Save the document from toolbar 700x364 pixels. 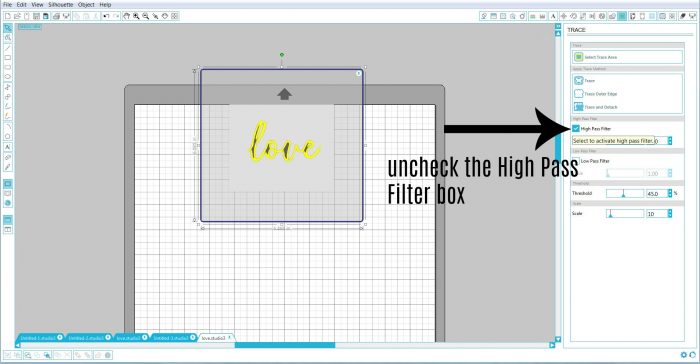click(x=36, y=16)
